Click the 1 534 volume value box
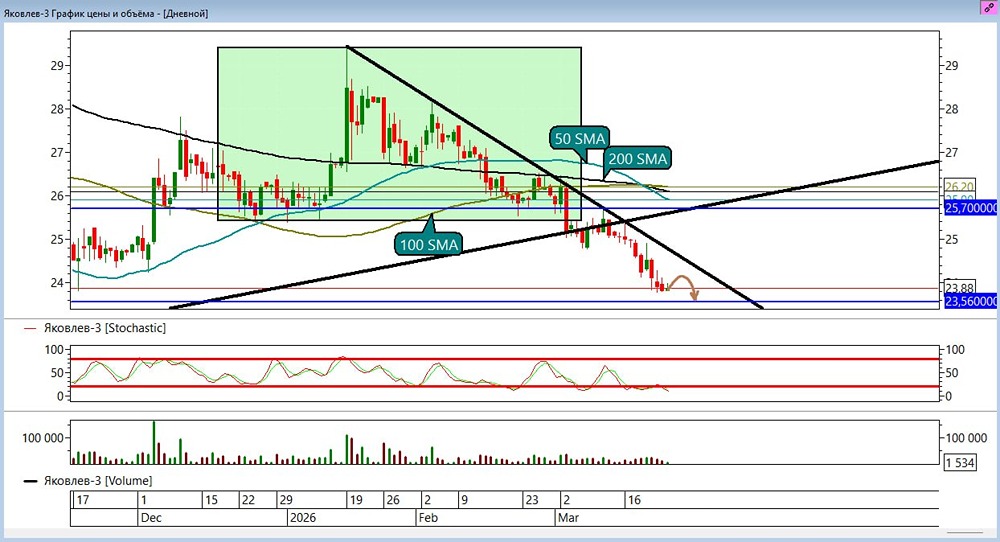This screenshot has height=542, width=1000. (960, 462)
